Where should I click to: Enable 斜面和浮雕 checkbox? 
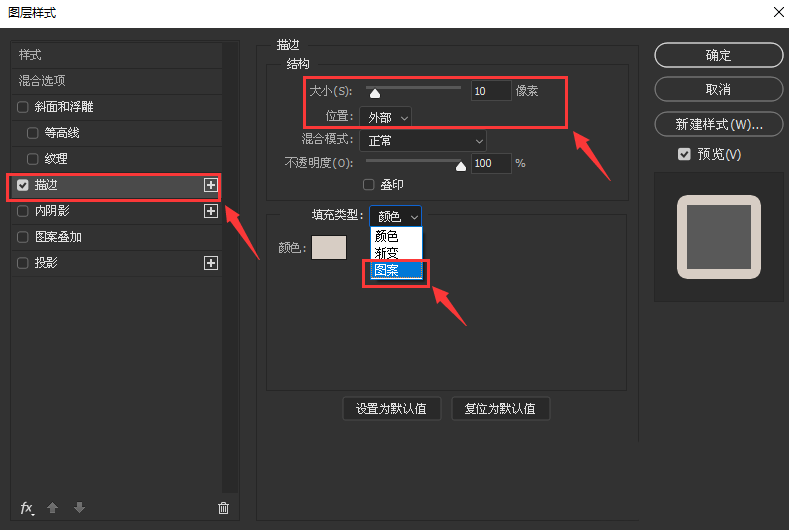tap(23, 107)
